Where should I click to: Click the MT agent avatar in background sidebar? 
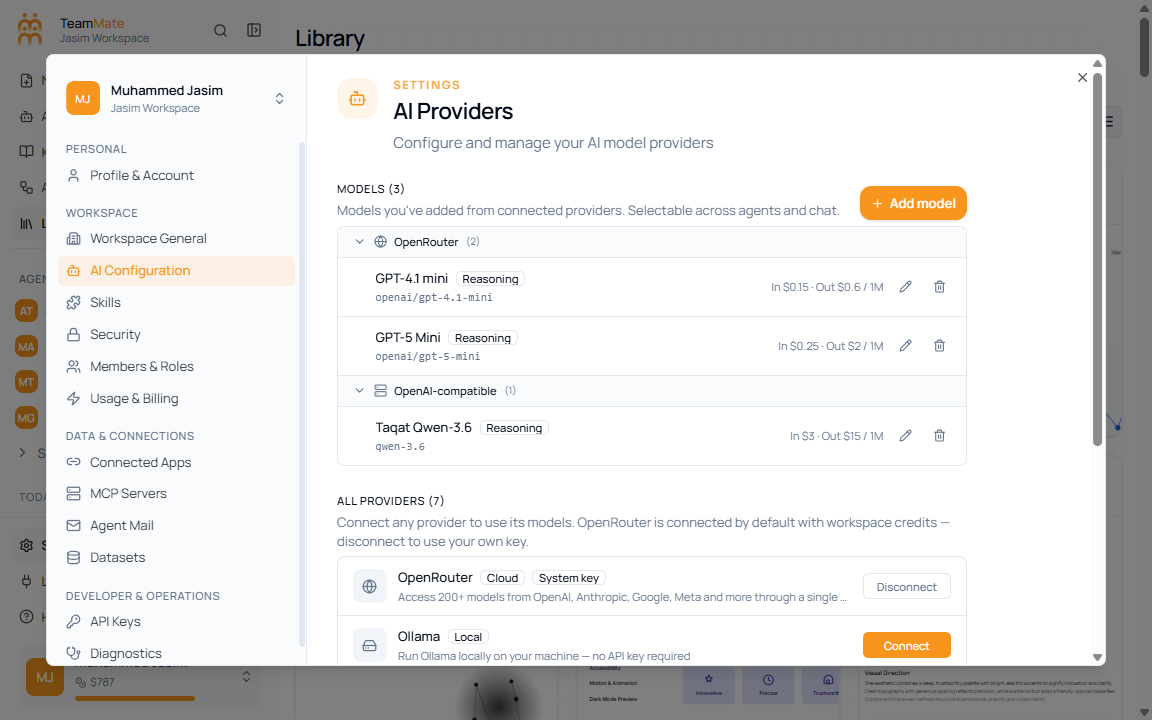click(26, 382)
